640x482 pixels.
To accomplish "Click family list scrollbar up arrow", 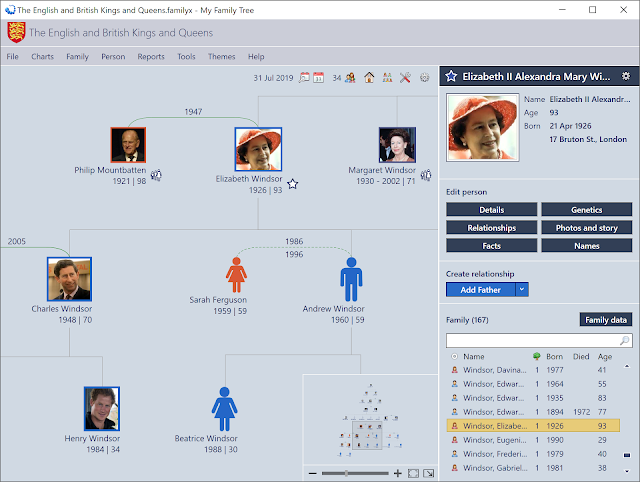I will coord(627,366).
